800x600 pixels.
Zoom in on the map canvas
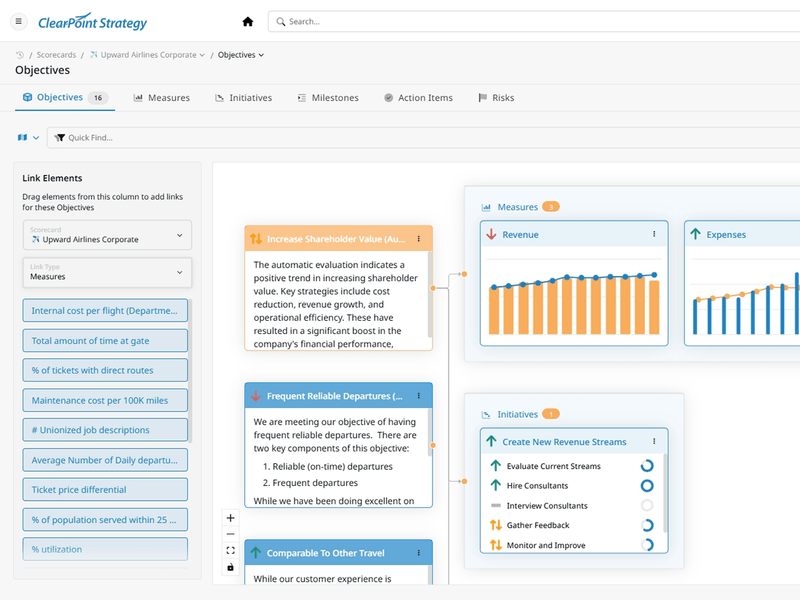[x=231, y=518]
